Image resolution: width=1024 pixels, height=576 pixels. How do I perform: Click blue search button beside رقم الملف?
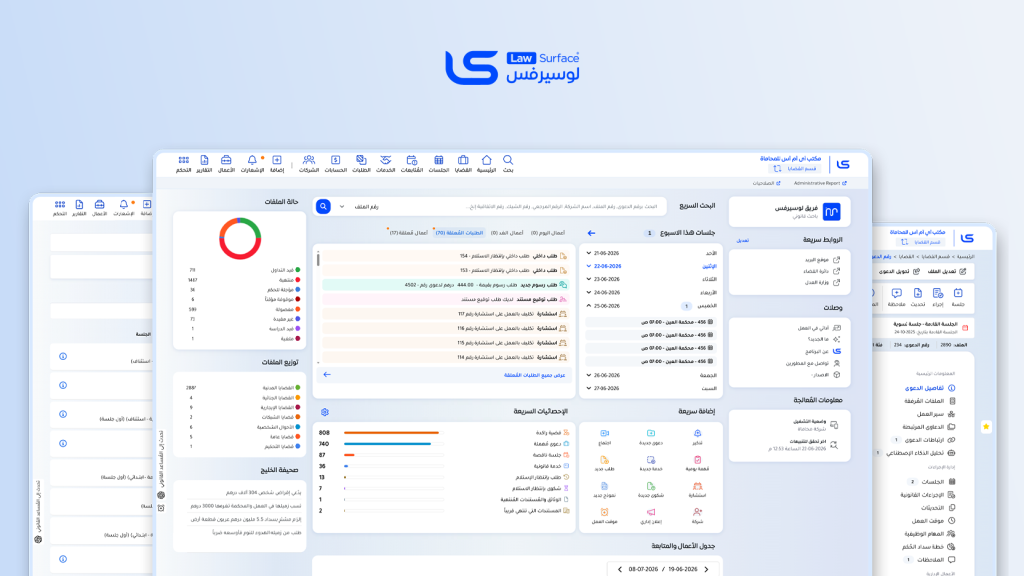coord(323,206)
